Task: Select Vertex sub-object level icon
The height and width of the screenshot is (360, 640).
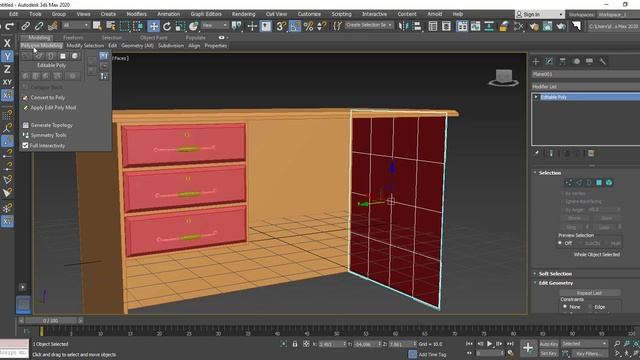Action: pyautogui.click(x=568, y=183)
